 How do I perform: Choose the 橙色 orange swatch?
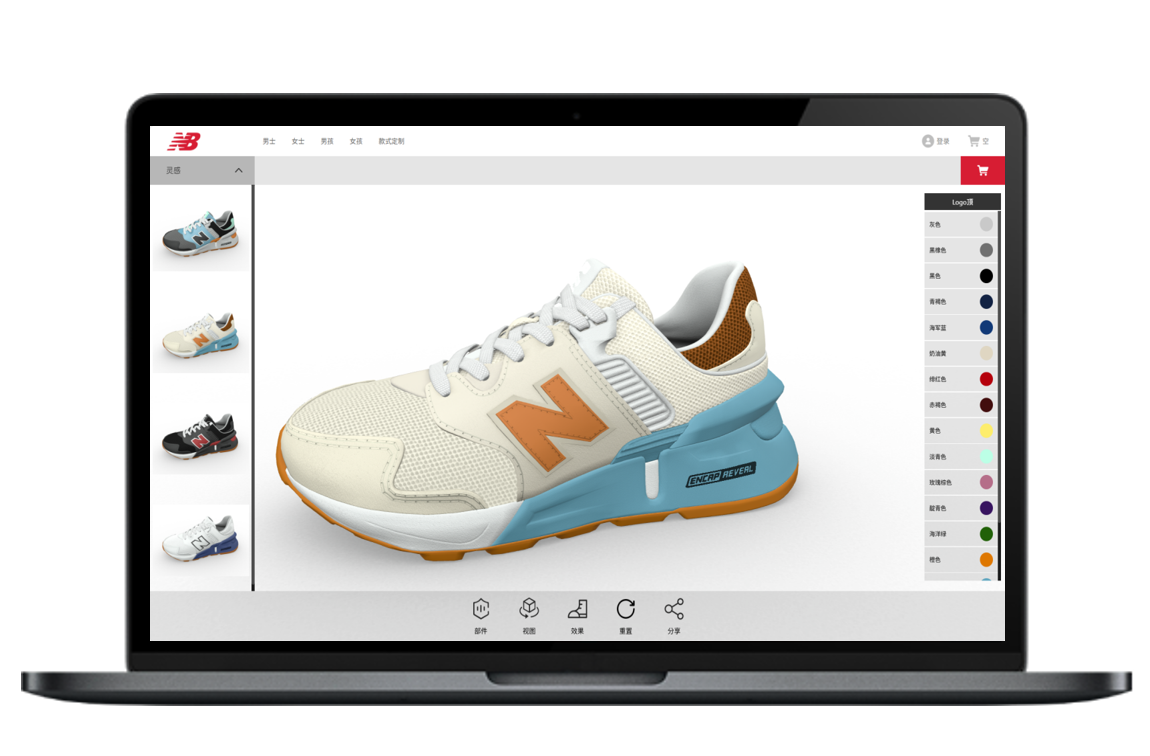pyautogui.click(x=986, y=559)
